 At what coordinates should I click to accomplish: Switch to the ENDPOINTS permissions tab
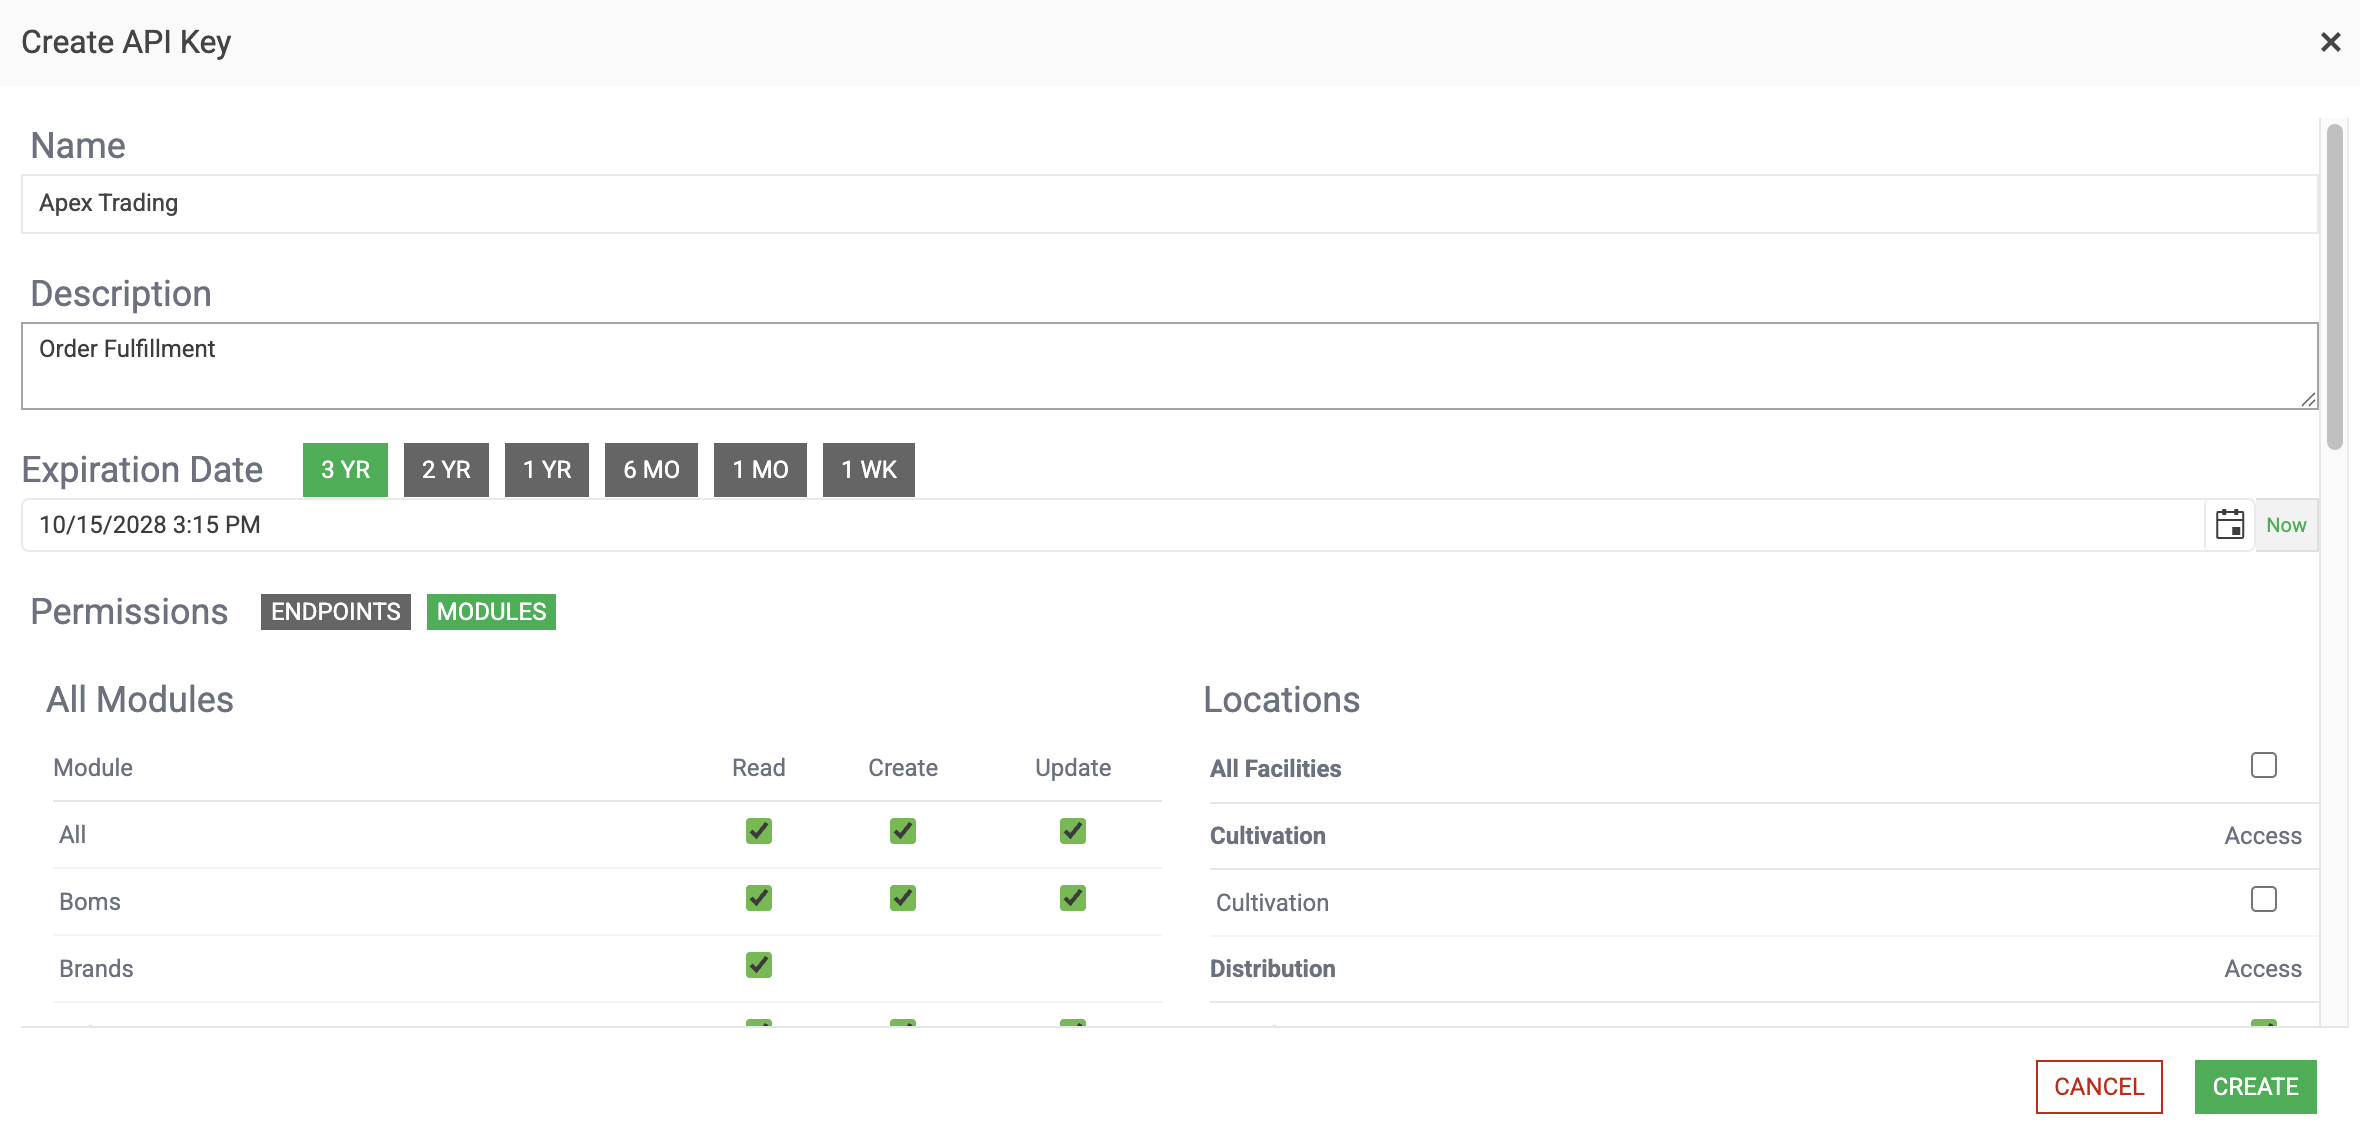[x=335, y=611]
